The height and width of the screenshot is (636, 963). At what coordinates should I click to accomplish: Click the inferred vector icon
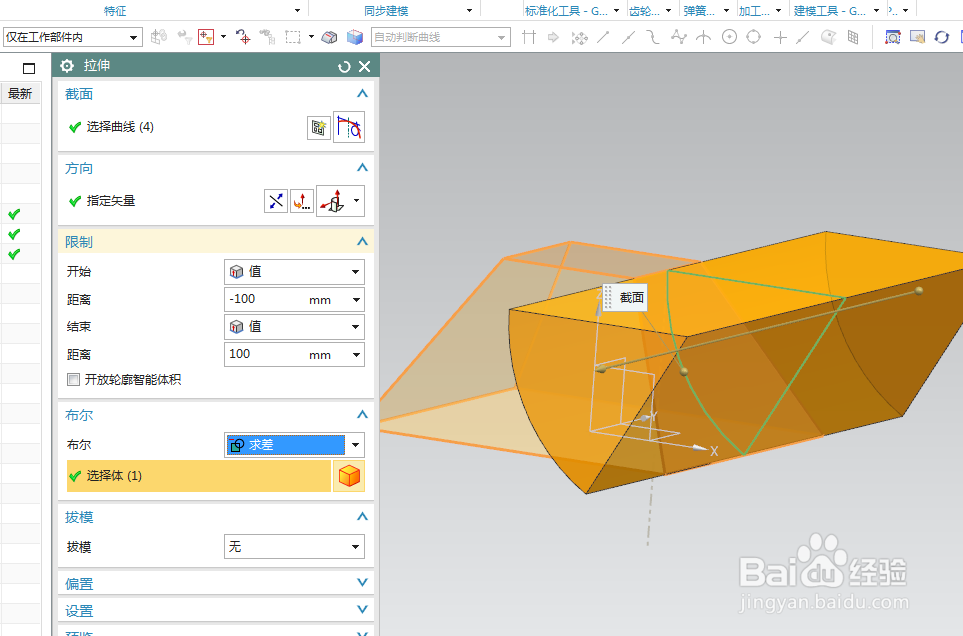(x=333, y=201)
